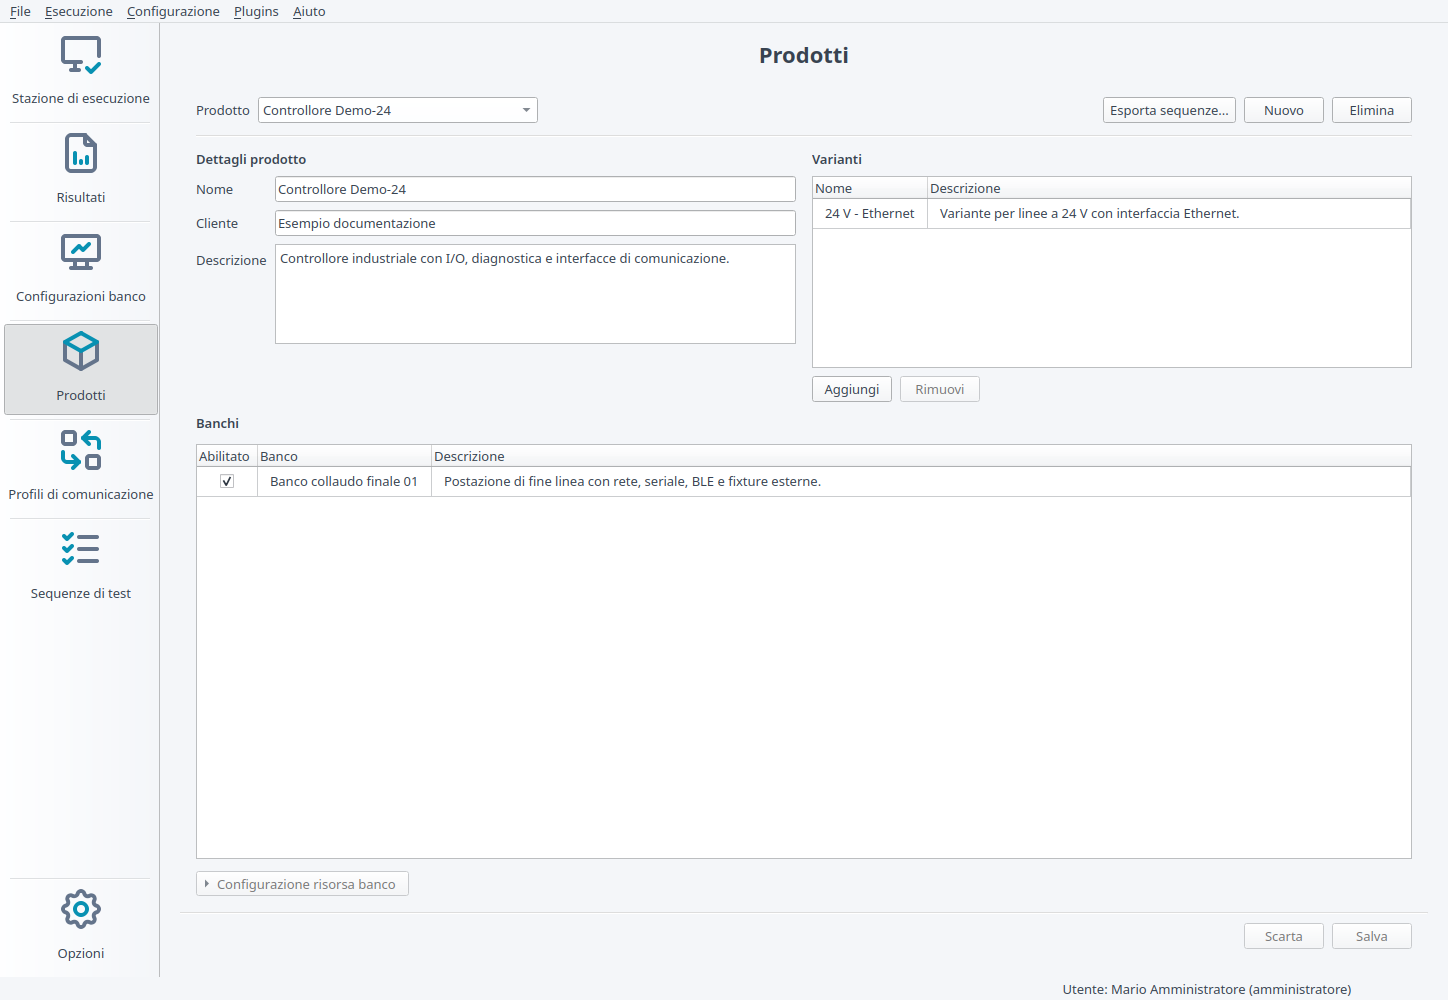Screen dimensions: 1448x1000
Task: Click Banchi table Banco column header
Action: (344, 456)
